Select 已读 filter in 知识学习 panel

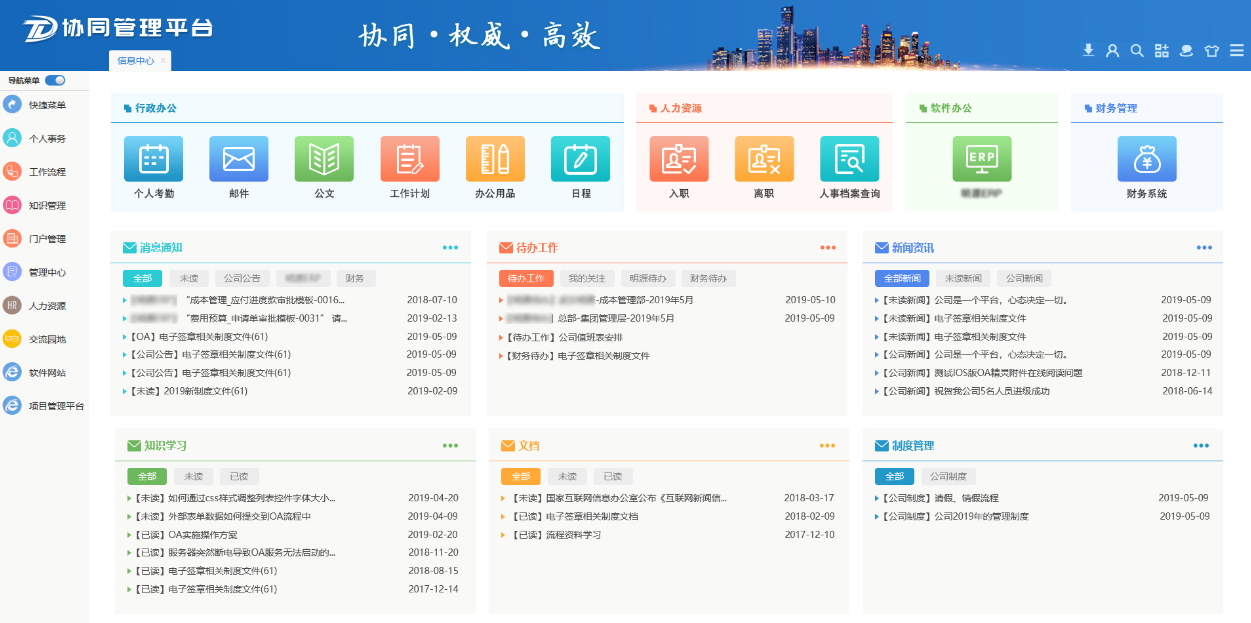(x=239, y=477)
